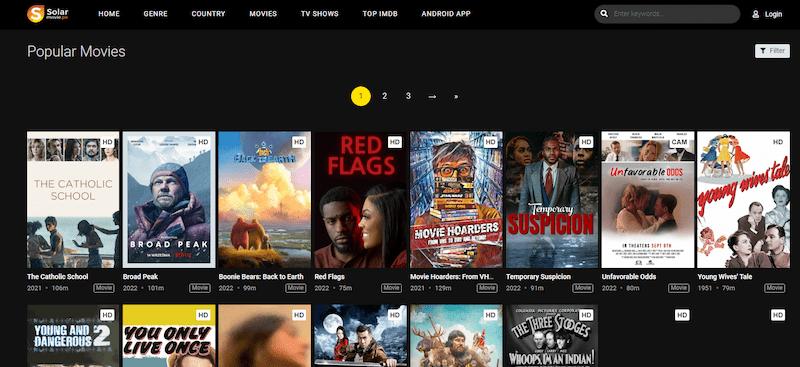The image size is (800, 367).
Task: Click the Boonie Bears: Back to Earth title
Action: [x=261, y=277]
